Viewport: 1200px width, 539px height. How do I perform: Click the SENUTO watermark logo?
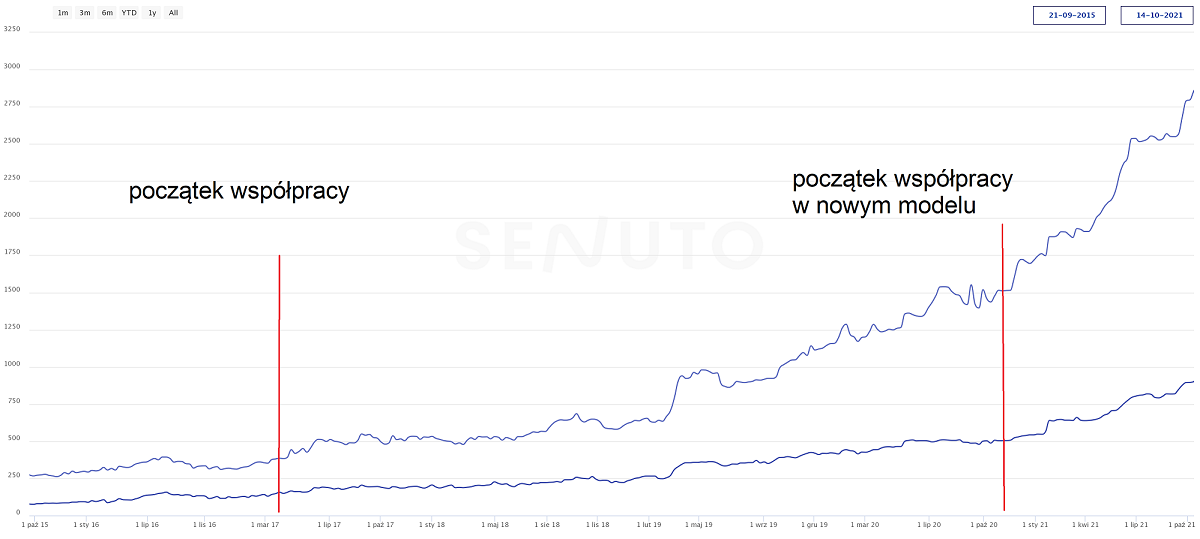point(608,244)
